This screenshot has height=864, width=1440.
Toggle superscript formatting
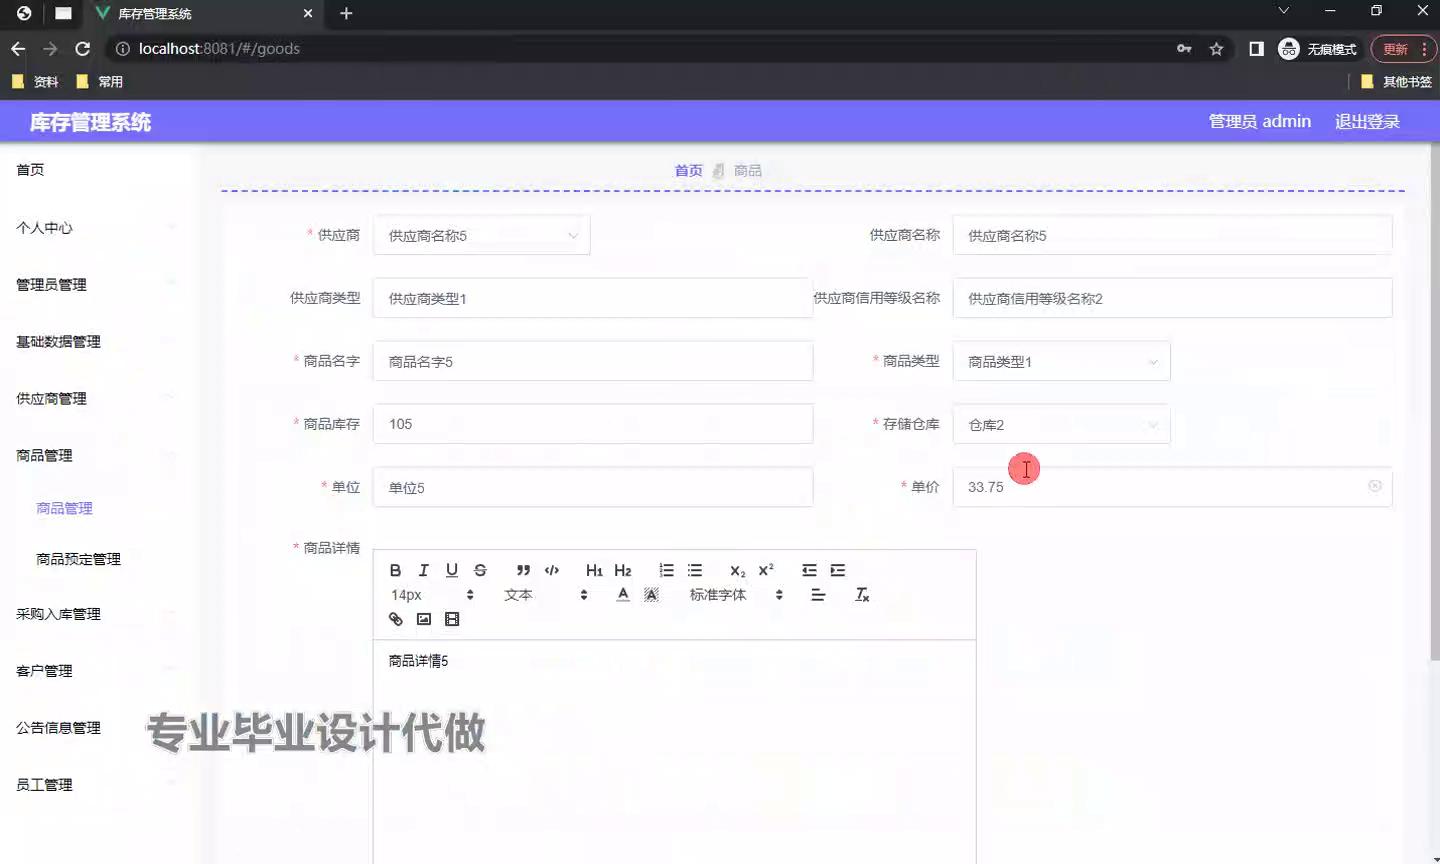(x=766, y=570)
